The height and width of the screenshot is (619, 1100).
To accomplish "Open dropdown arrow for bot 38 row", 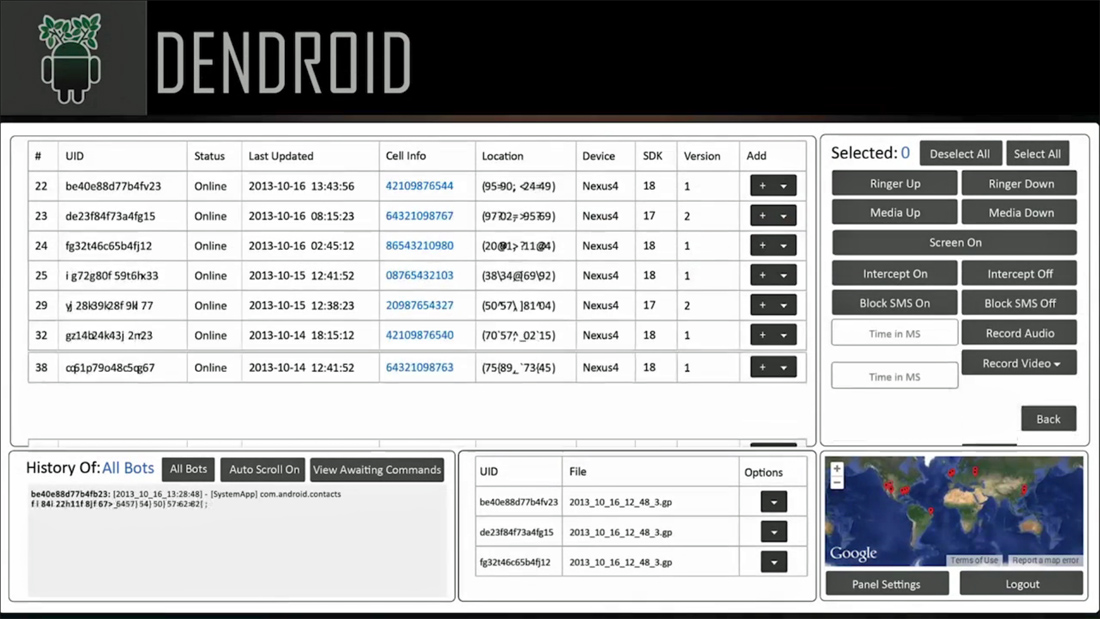I will click(784, 367).
